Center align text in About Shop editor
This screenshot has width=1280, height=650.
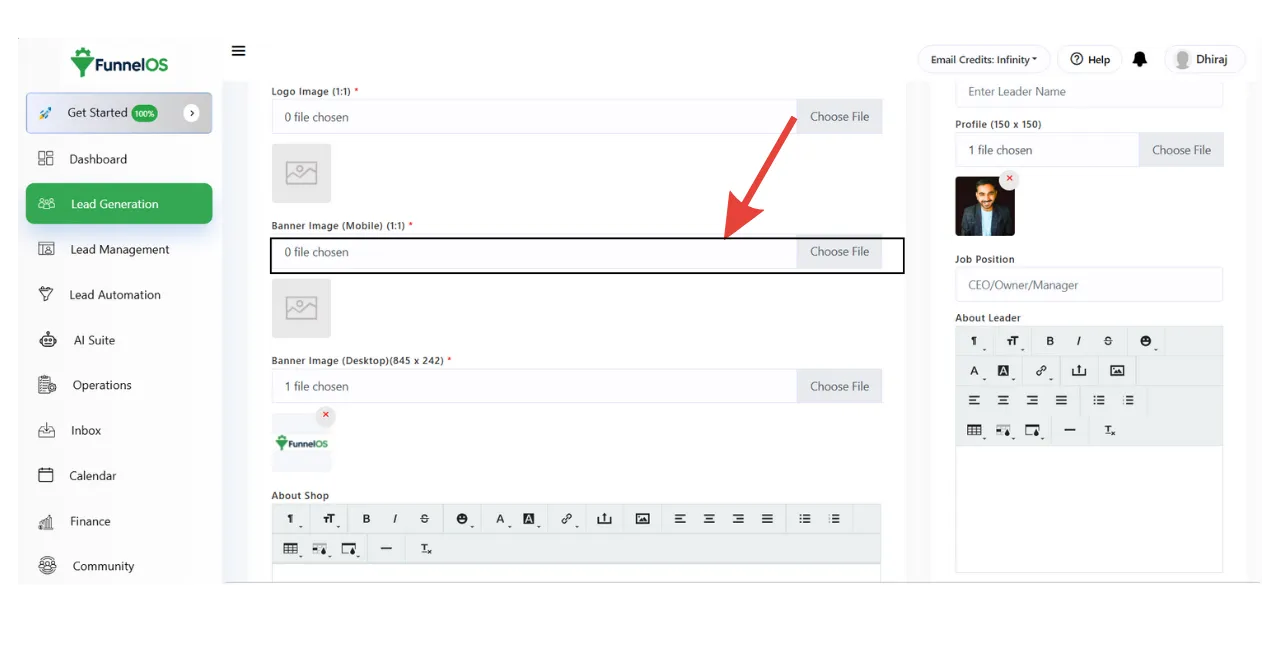coord(709,519)
